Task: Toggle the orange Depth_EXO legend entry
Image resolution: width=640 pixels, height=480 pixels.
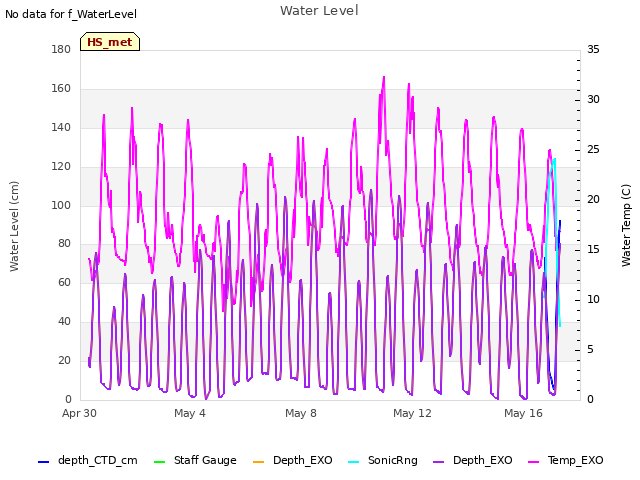Action: (x=293, y=461)
